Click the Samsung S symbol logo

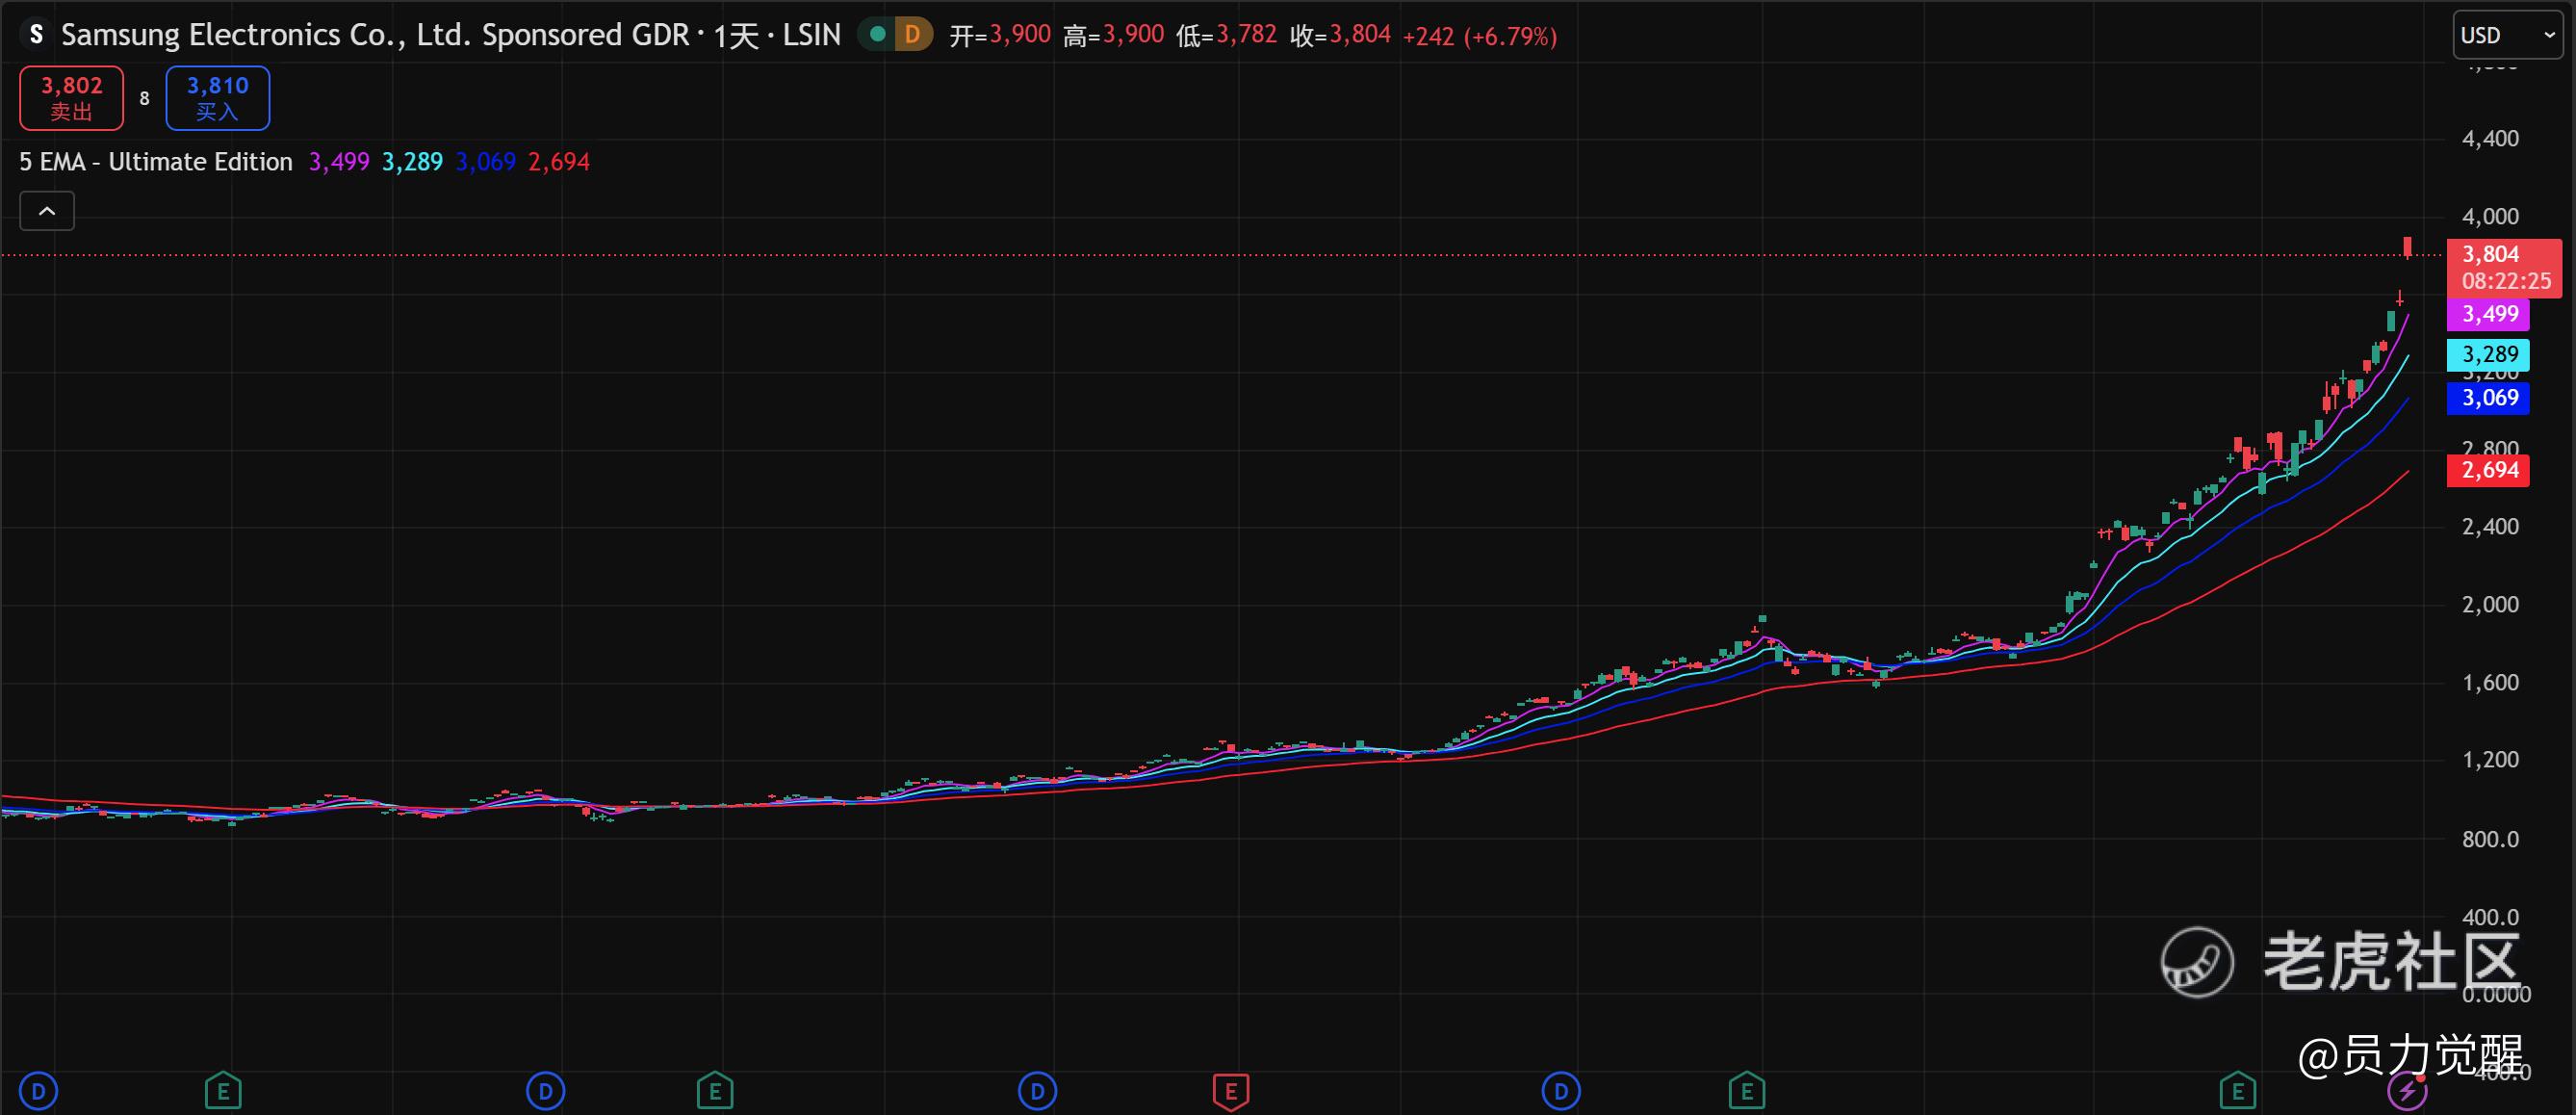coord(36,35)
